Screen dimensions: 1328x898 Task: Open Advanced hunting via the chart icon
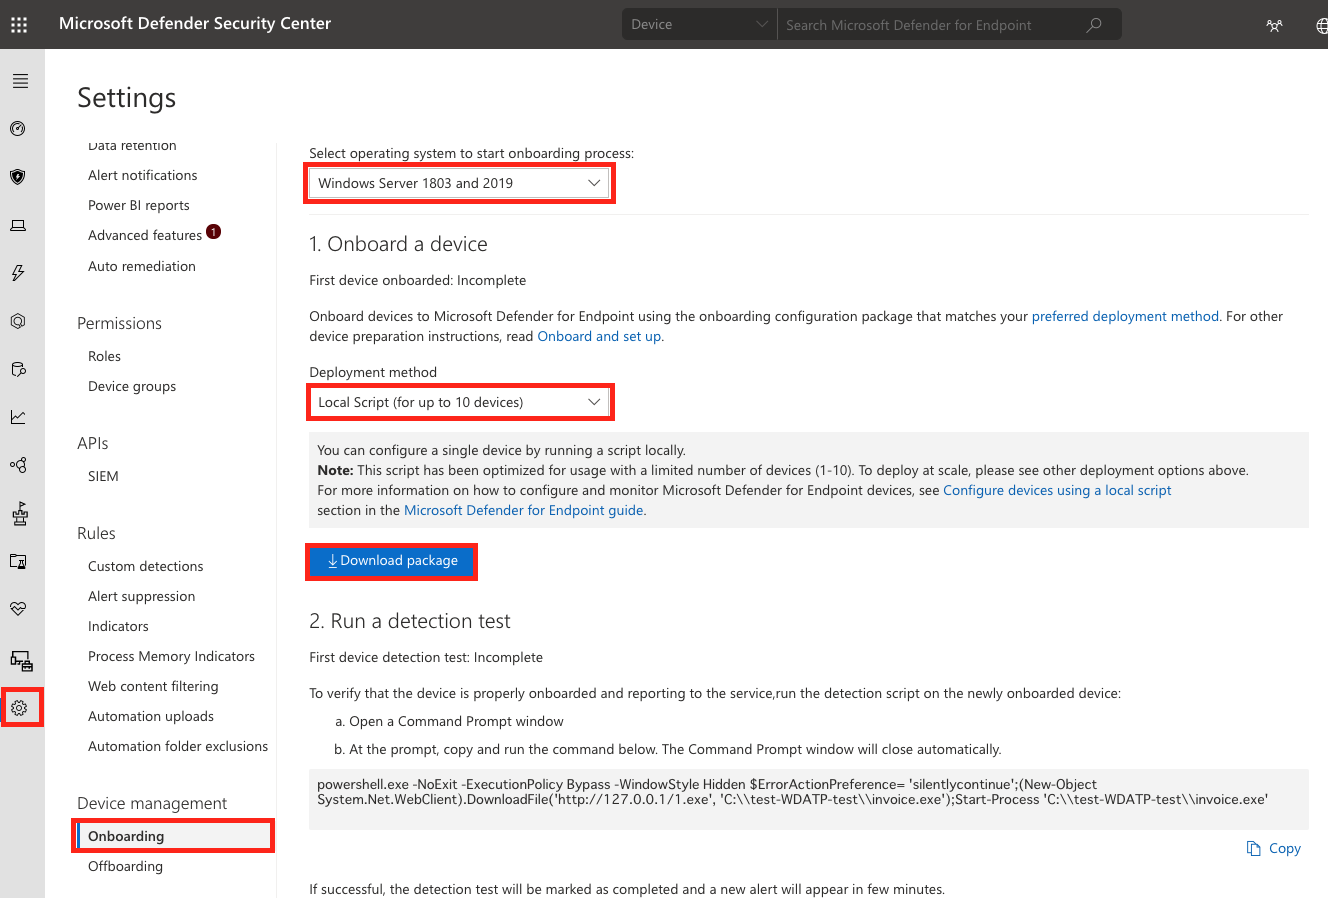pos(20,417)
